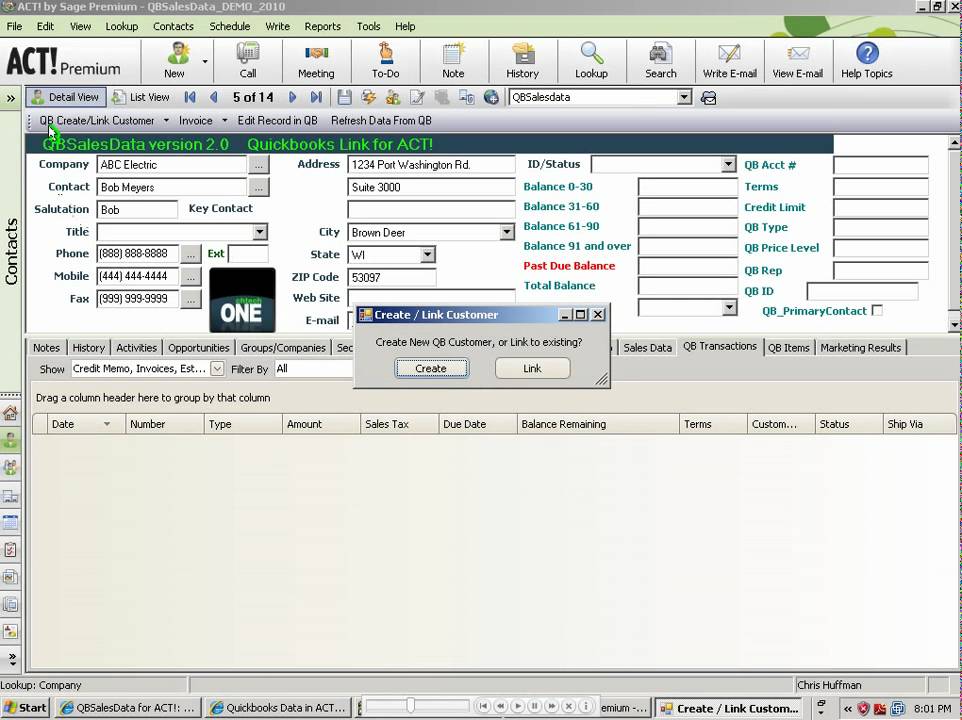Click browse button next to Company field
Screen dimensions: 962x720
259,164
